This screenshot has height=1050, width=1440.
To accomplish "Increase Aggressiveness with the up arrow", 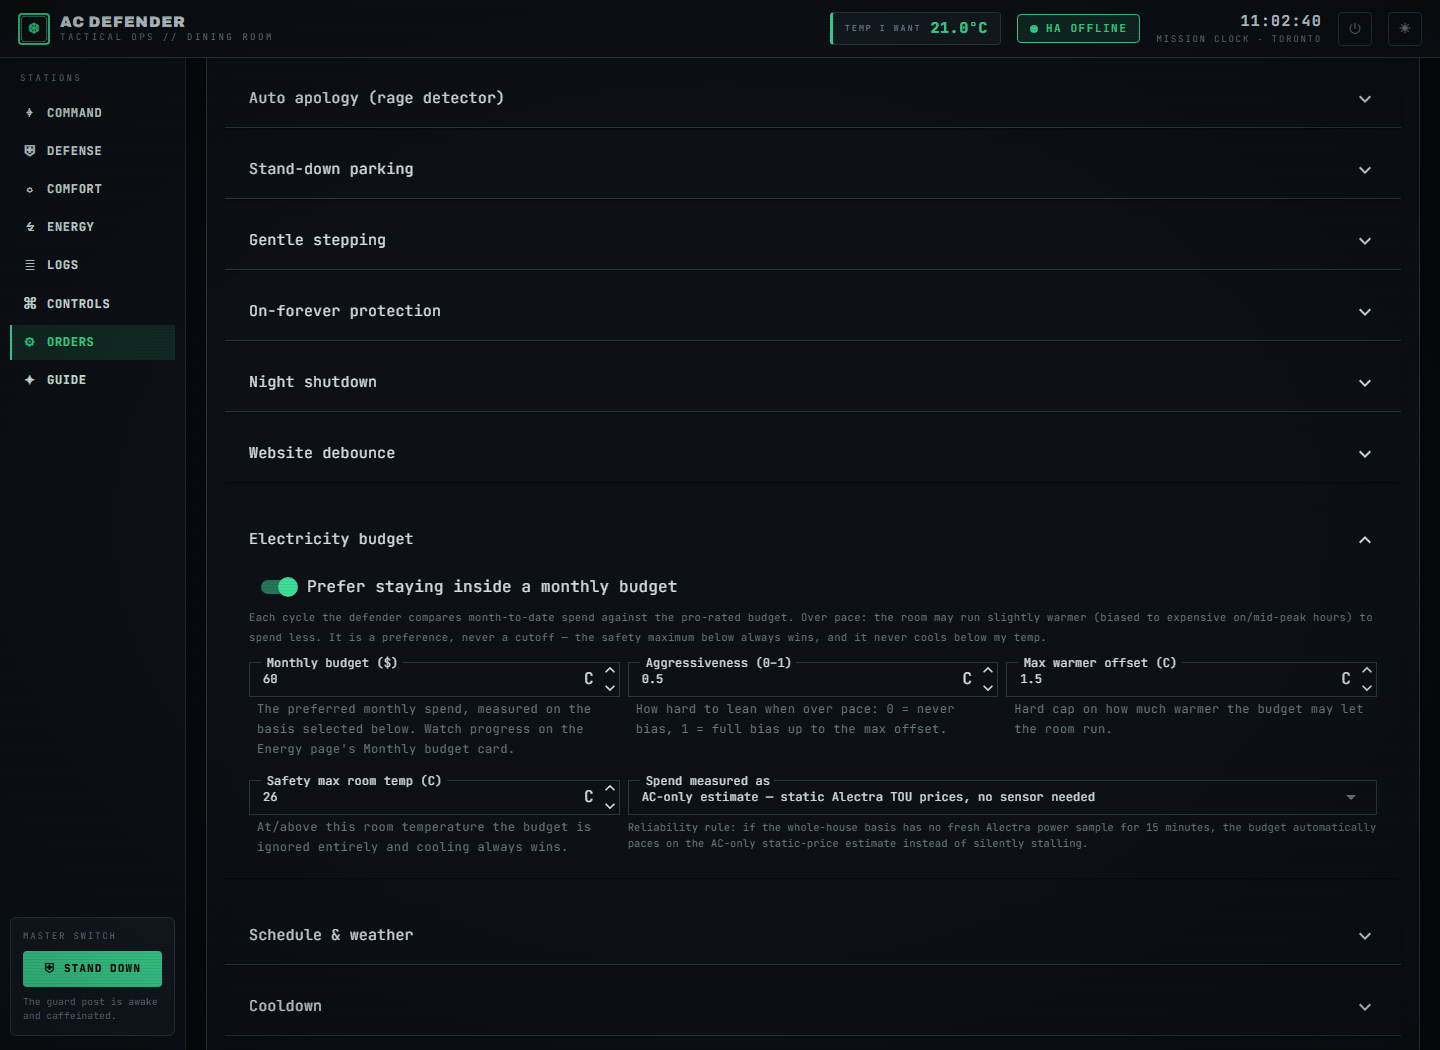I will tap(988, 670).
